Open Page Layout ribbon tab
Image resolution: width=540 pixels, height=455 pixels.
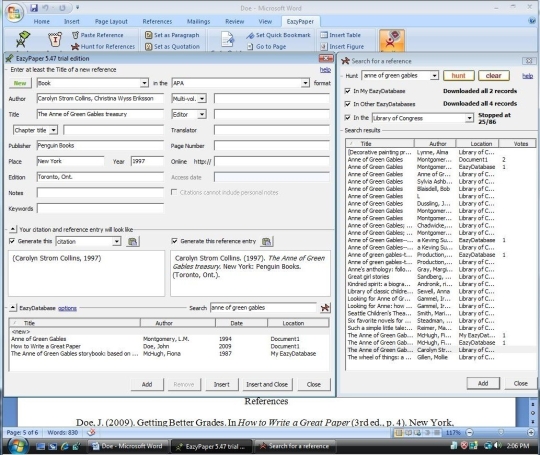click(x=111, y=21)
